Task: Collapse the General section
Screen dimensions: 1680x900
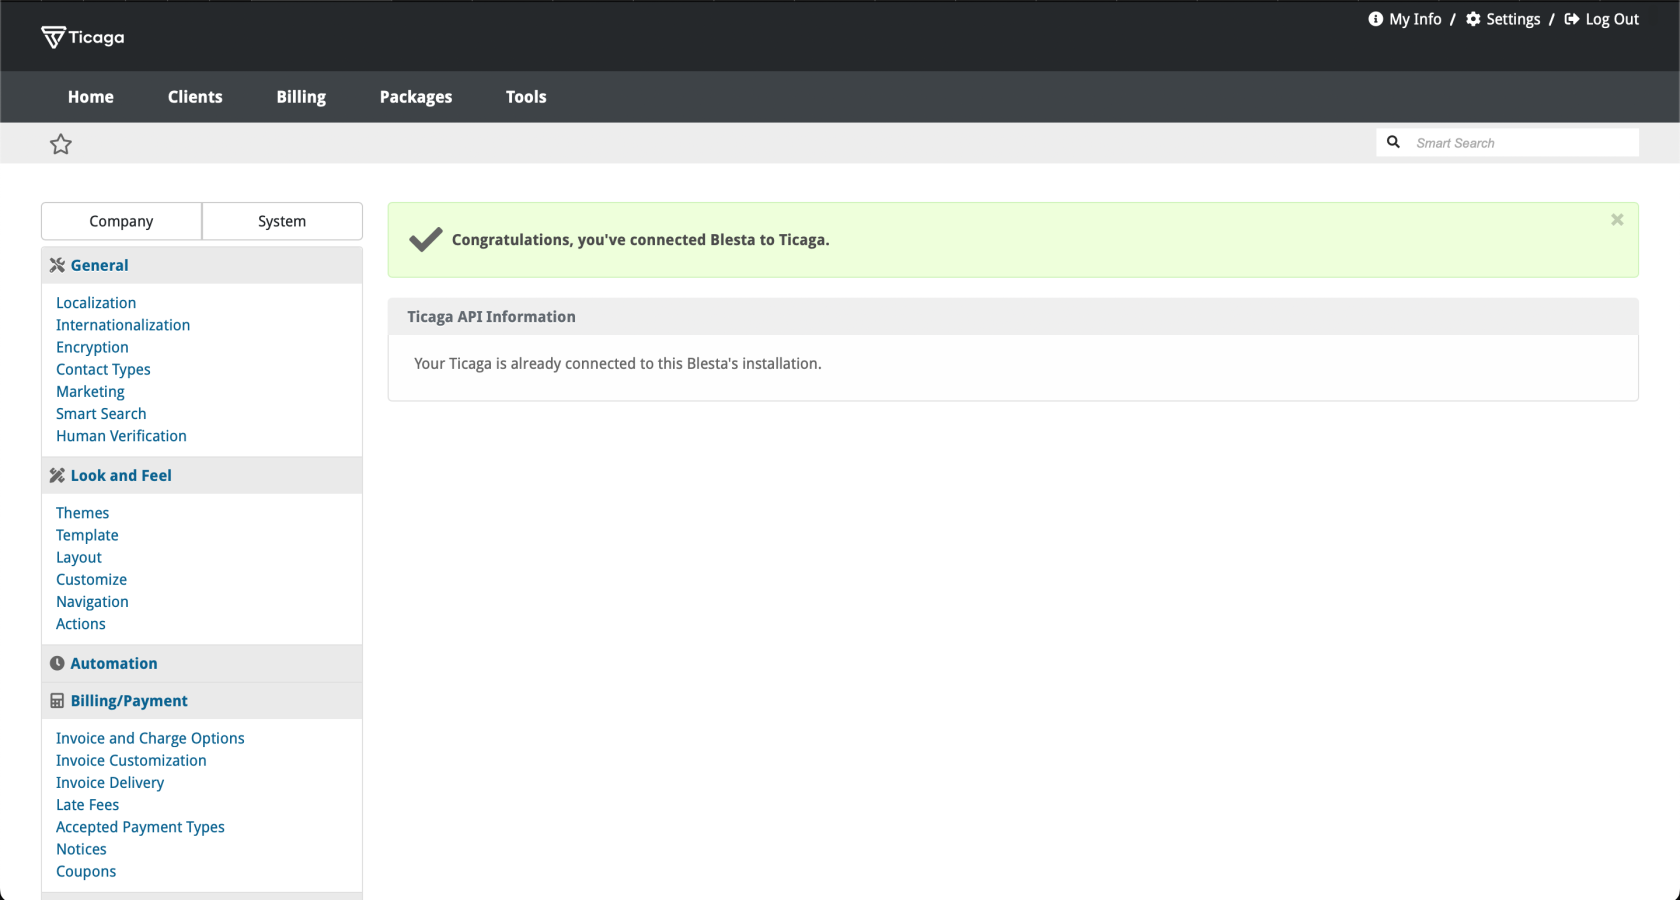Action: pos(202,265)
